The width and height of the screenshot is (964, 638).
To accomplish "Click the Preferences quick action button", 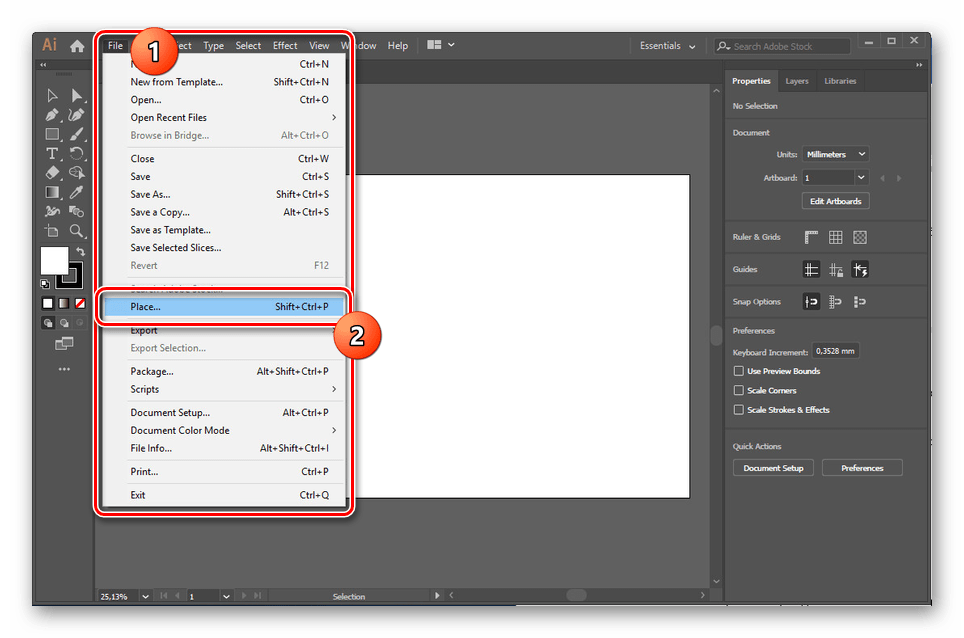I will (x=862, y=468).
